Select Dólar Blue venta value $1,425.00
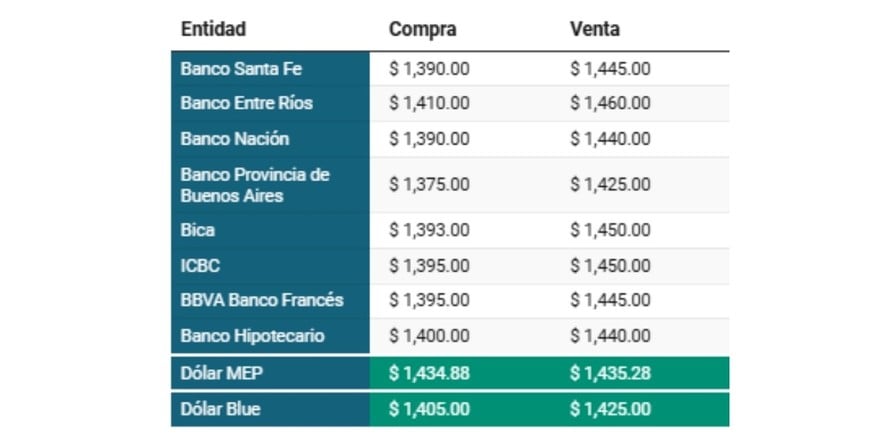 (610, 409)
